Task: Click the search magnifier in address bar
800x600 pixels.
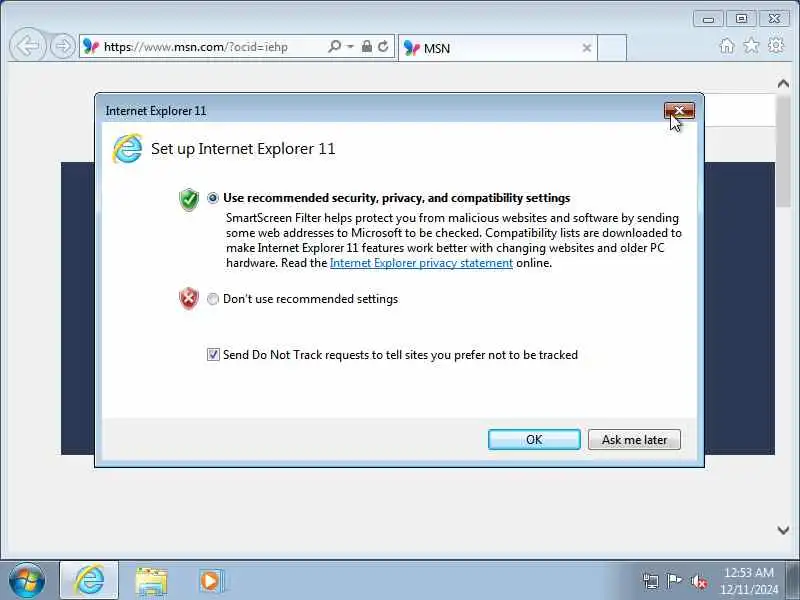Action: pyautogui.click(x=334, y=46)
